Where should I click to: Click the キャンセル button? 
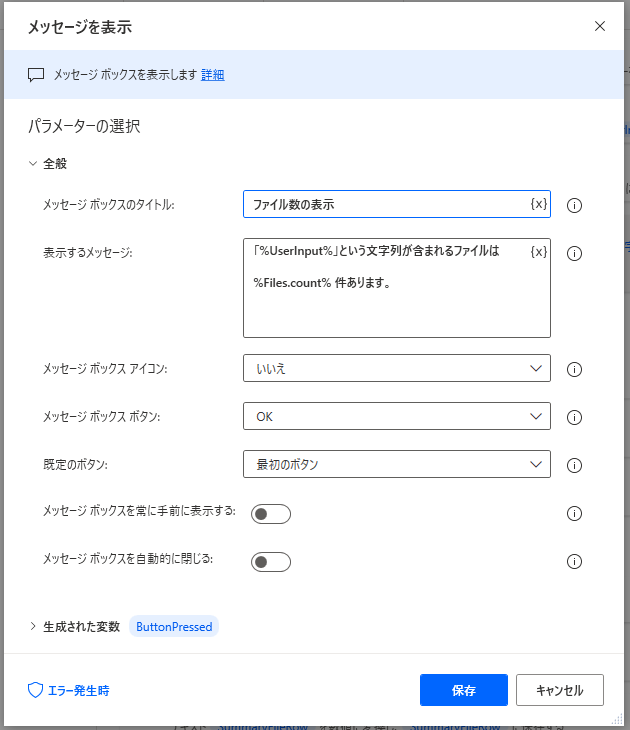[x=559, y=690]
